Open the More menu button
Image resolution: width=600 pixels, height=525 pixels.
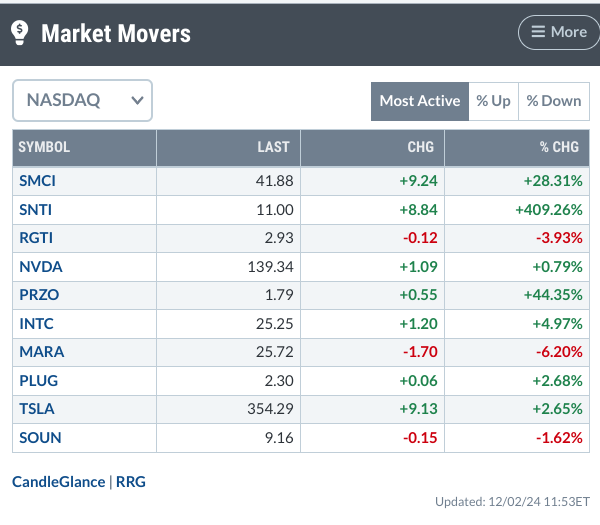click(559, 33)
